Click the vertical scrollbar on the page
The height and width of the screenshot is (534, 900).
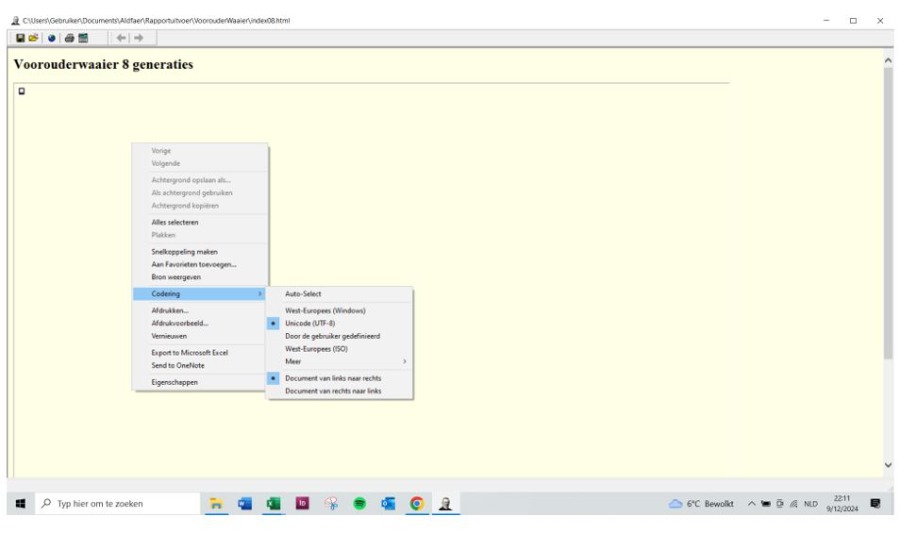(x=888, y=220)
